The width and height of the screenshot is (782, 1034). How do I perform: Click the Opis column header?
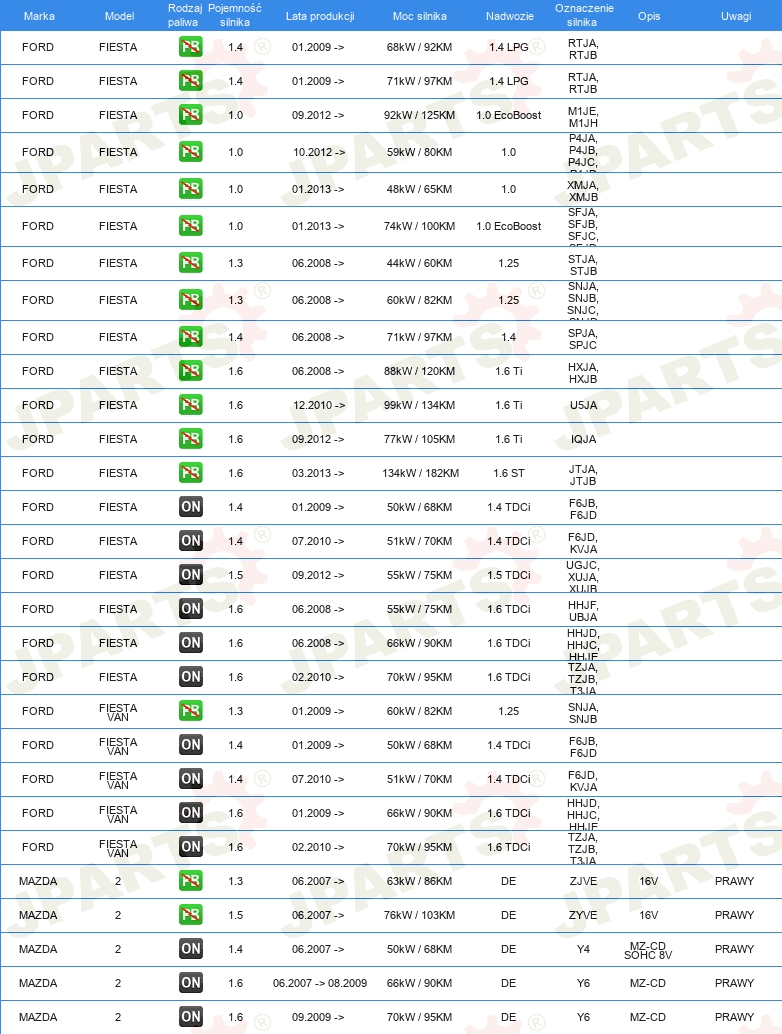649,16
